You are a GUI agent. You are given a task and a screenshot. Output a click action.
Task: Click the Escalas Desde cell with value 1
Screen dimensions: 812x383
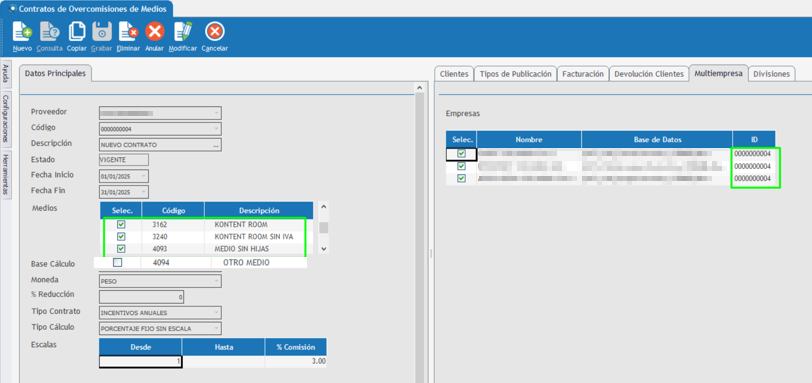140,361
